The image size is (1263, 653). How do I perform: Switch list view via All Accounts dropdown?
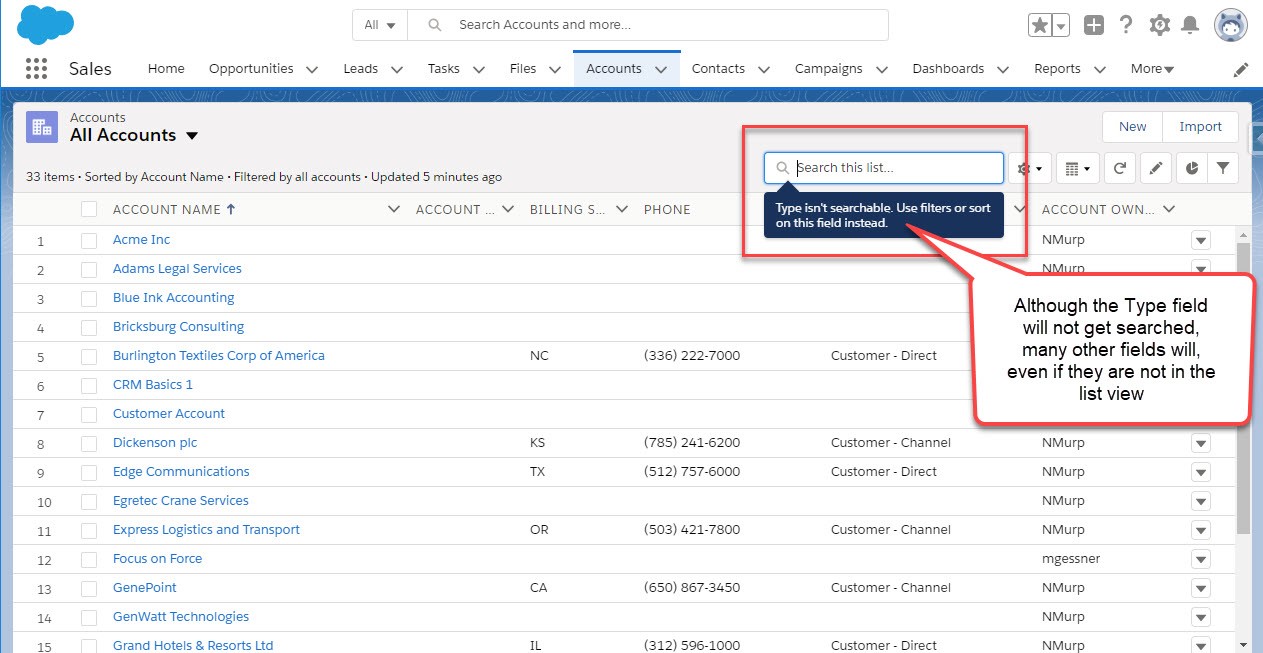(x=192, y=136)
